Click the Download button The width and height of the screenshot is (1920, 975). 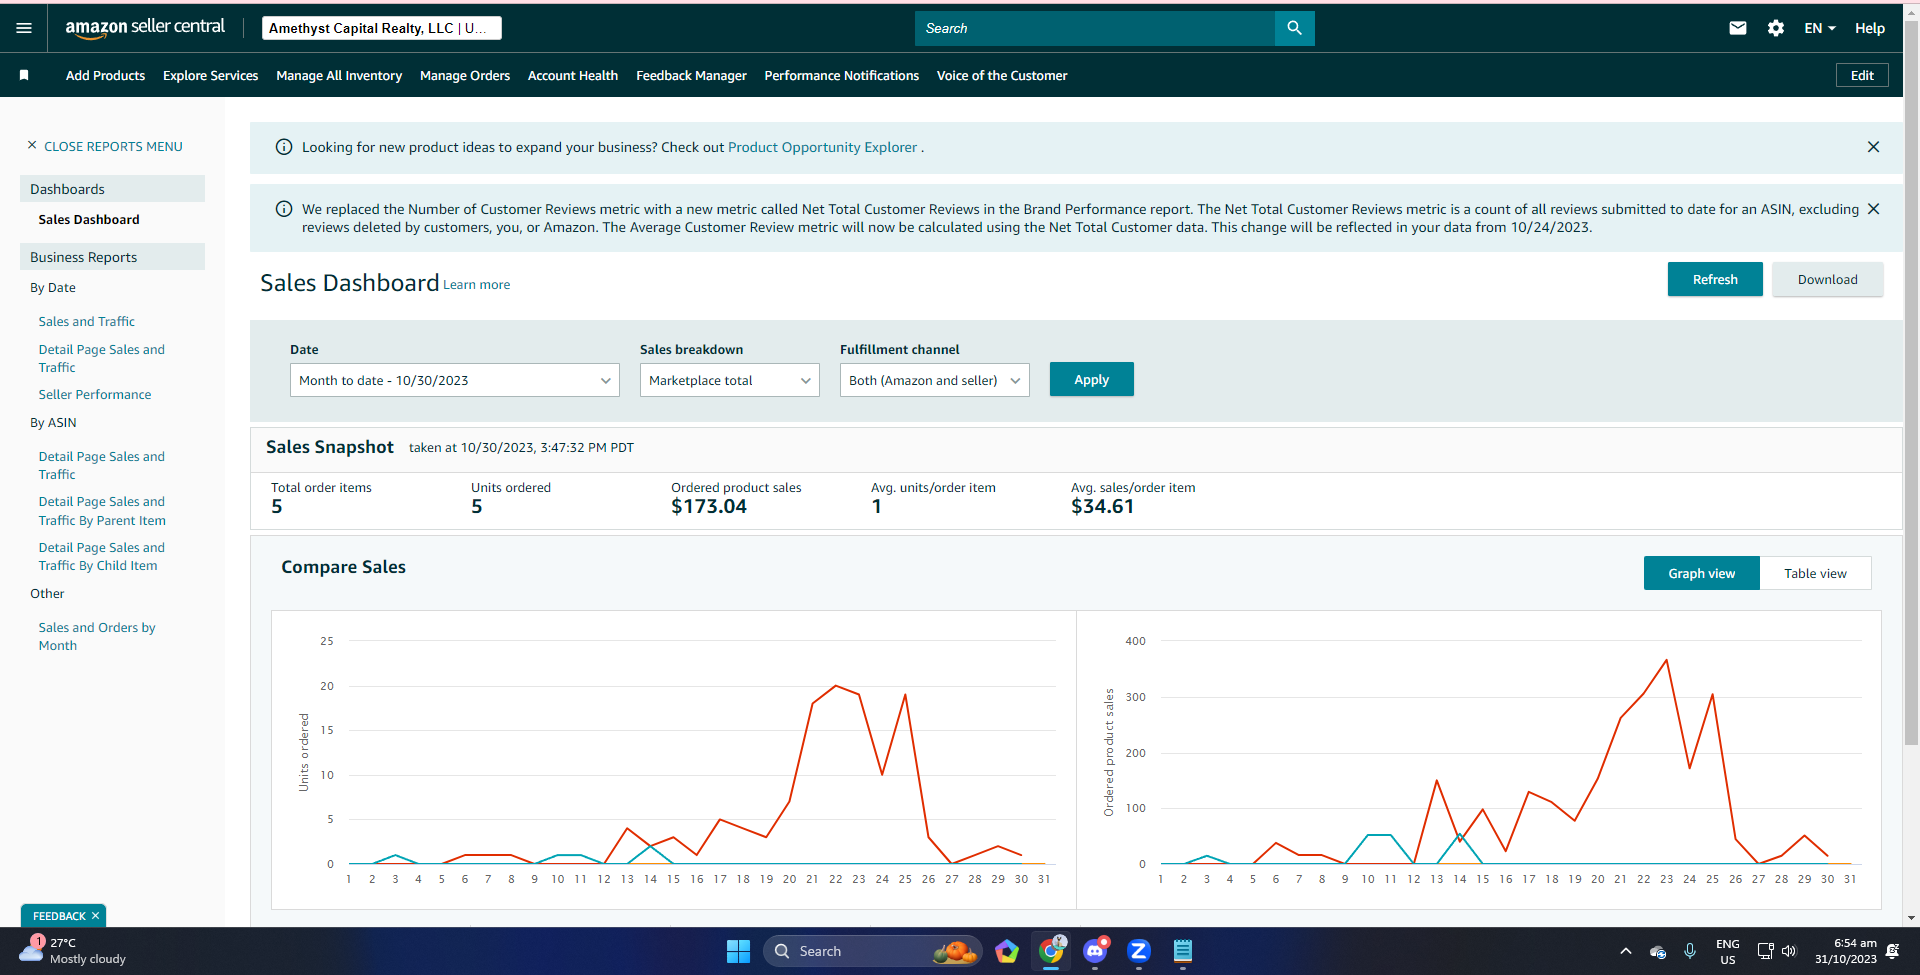(1828, 279)
